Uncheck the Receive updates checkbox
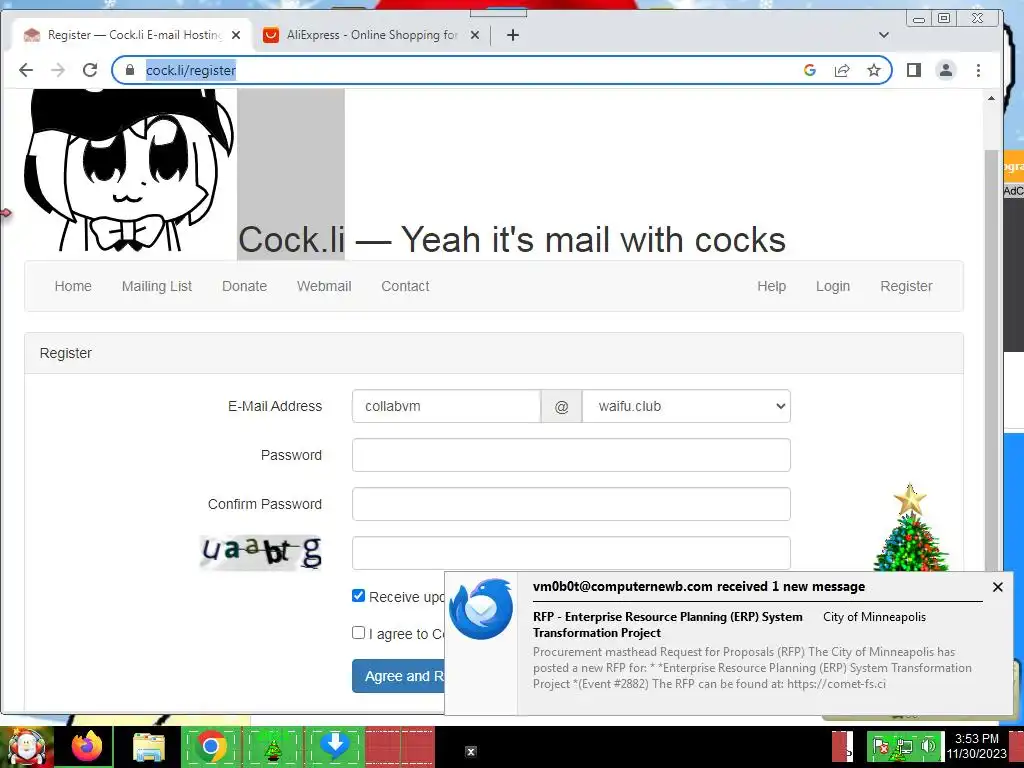The height and width of the screenshot is (768, 1024). tap(358, 596)
